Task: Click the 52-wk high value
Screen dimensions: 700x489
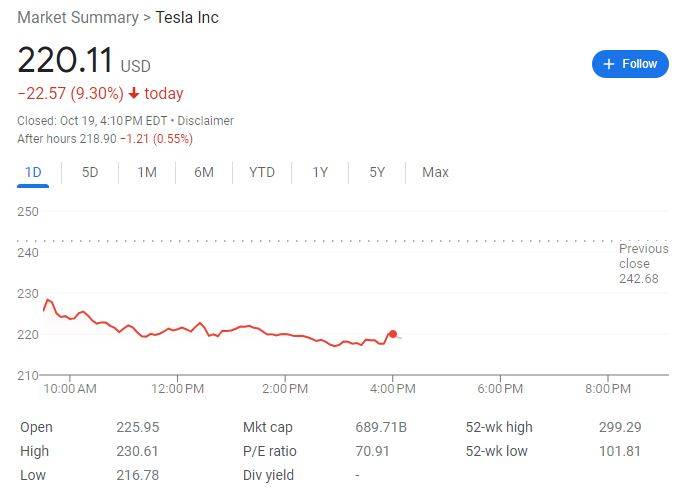Action: tap(622, 427)
